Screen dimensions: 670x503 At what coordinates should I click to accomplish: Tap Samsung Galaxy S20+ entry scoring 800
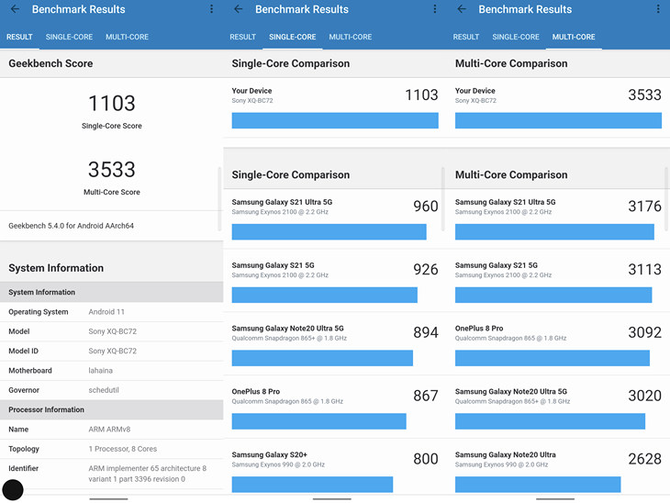[x=334, y=468]
